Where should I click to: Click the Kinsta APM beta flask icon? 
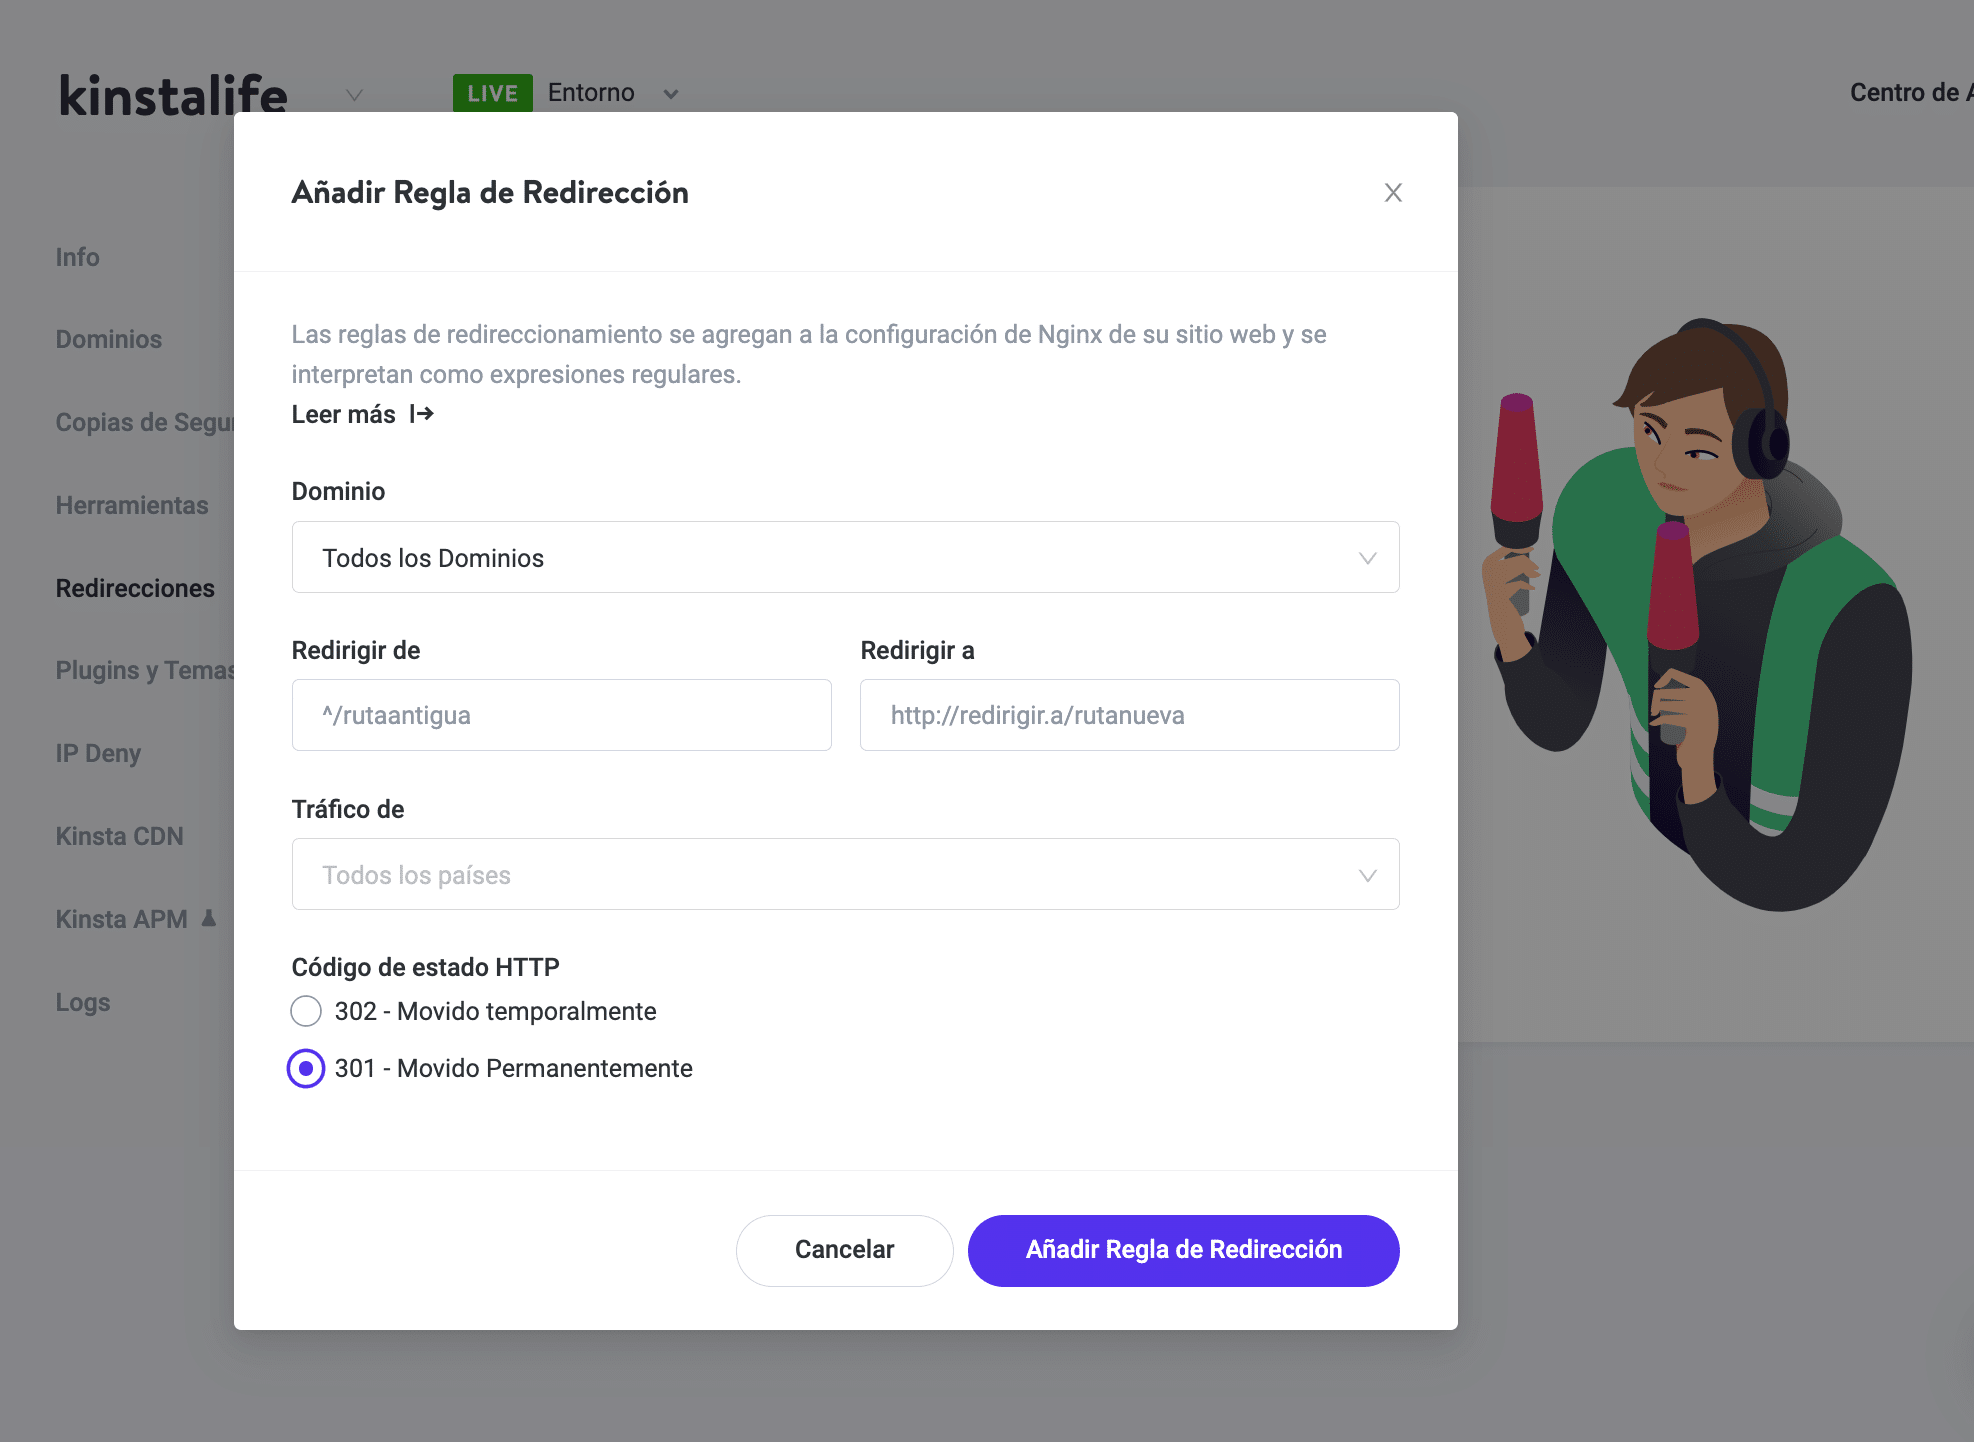(209, 918)
